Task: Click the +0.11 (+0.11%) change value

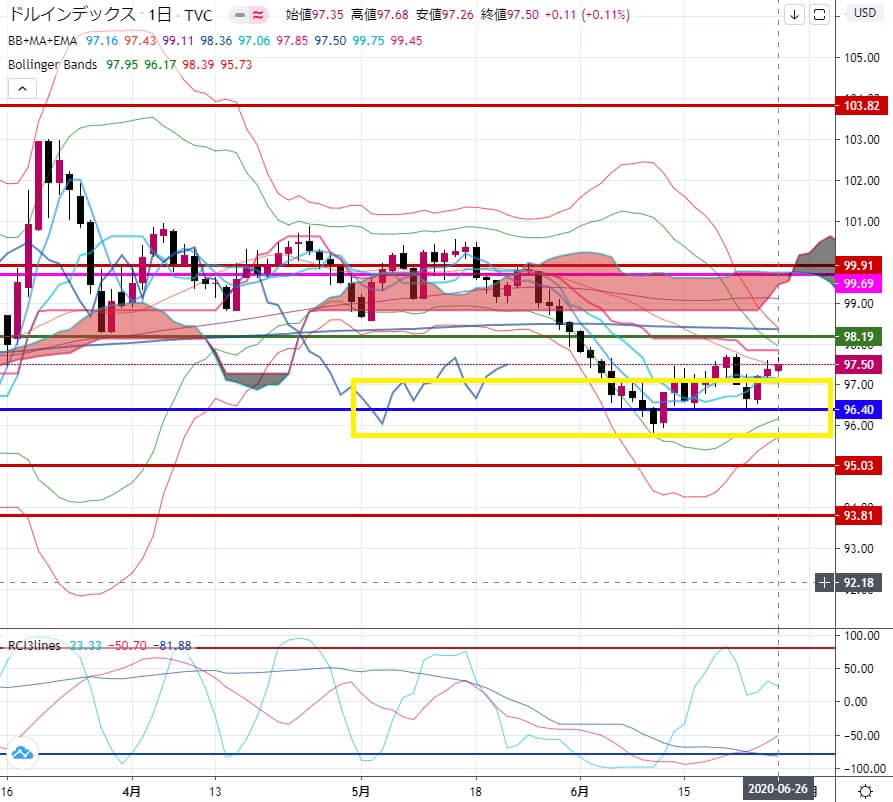Action: (x=587, y=15)
